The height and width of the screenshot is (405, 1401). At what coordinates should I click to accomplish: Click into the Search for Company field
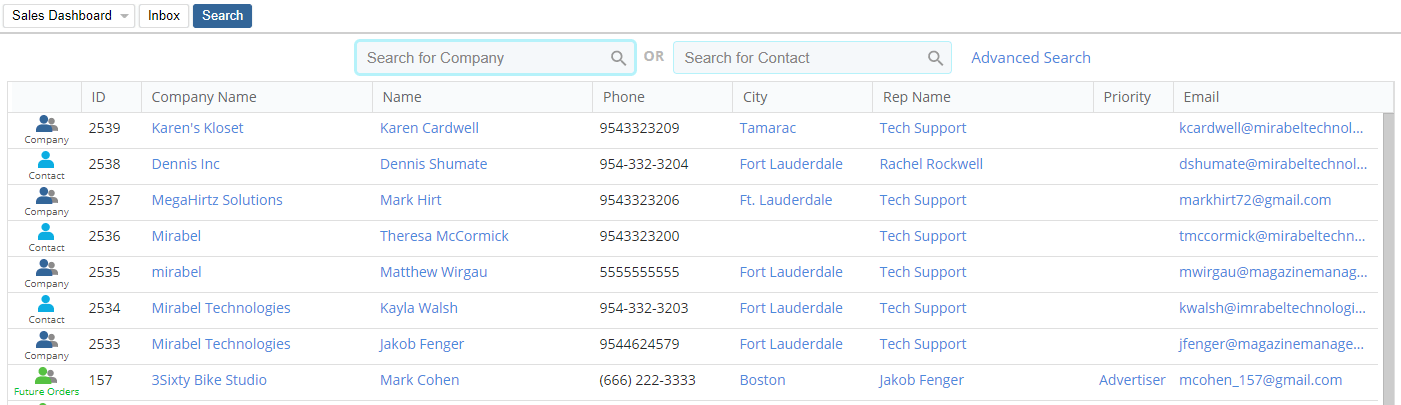[x=485, y=58]
